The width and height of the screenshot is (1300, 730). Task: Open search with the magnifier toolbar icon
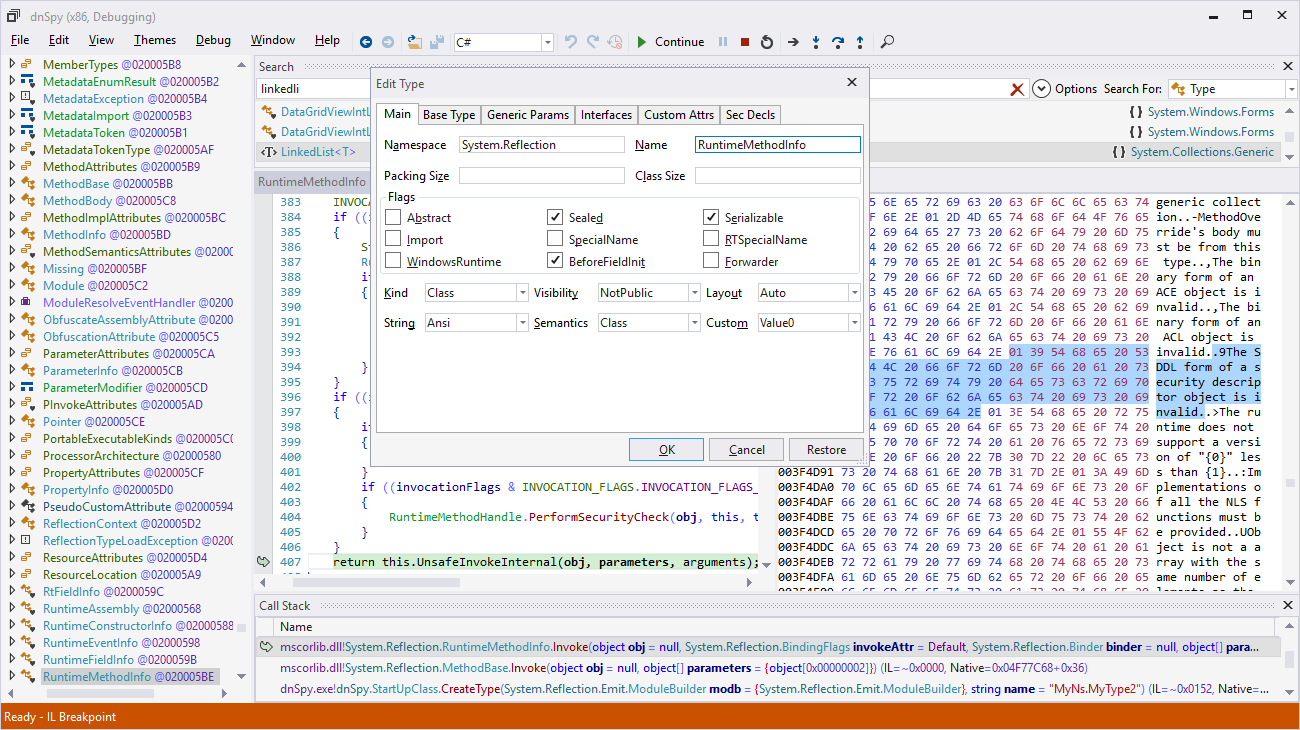(x=886, y=42)
